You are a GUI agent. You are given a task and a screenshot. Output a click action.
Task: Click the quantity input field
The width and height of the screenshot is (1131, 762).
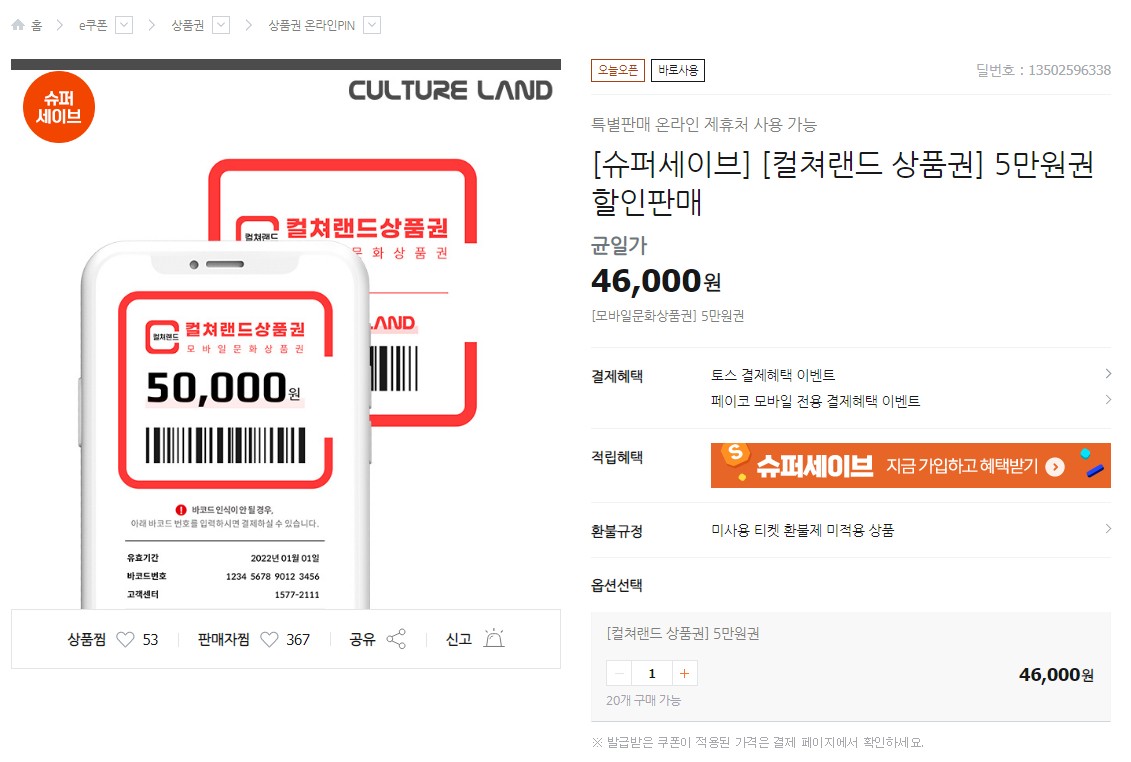coord(652,673)
